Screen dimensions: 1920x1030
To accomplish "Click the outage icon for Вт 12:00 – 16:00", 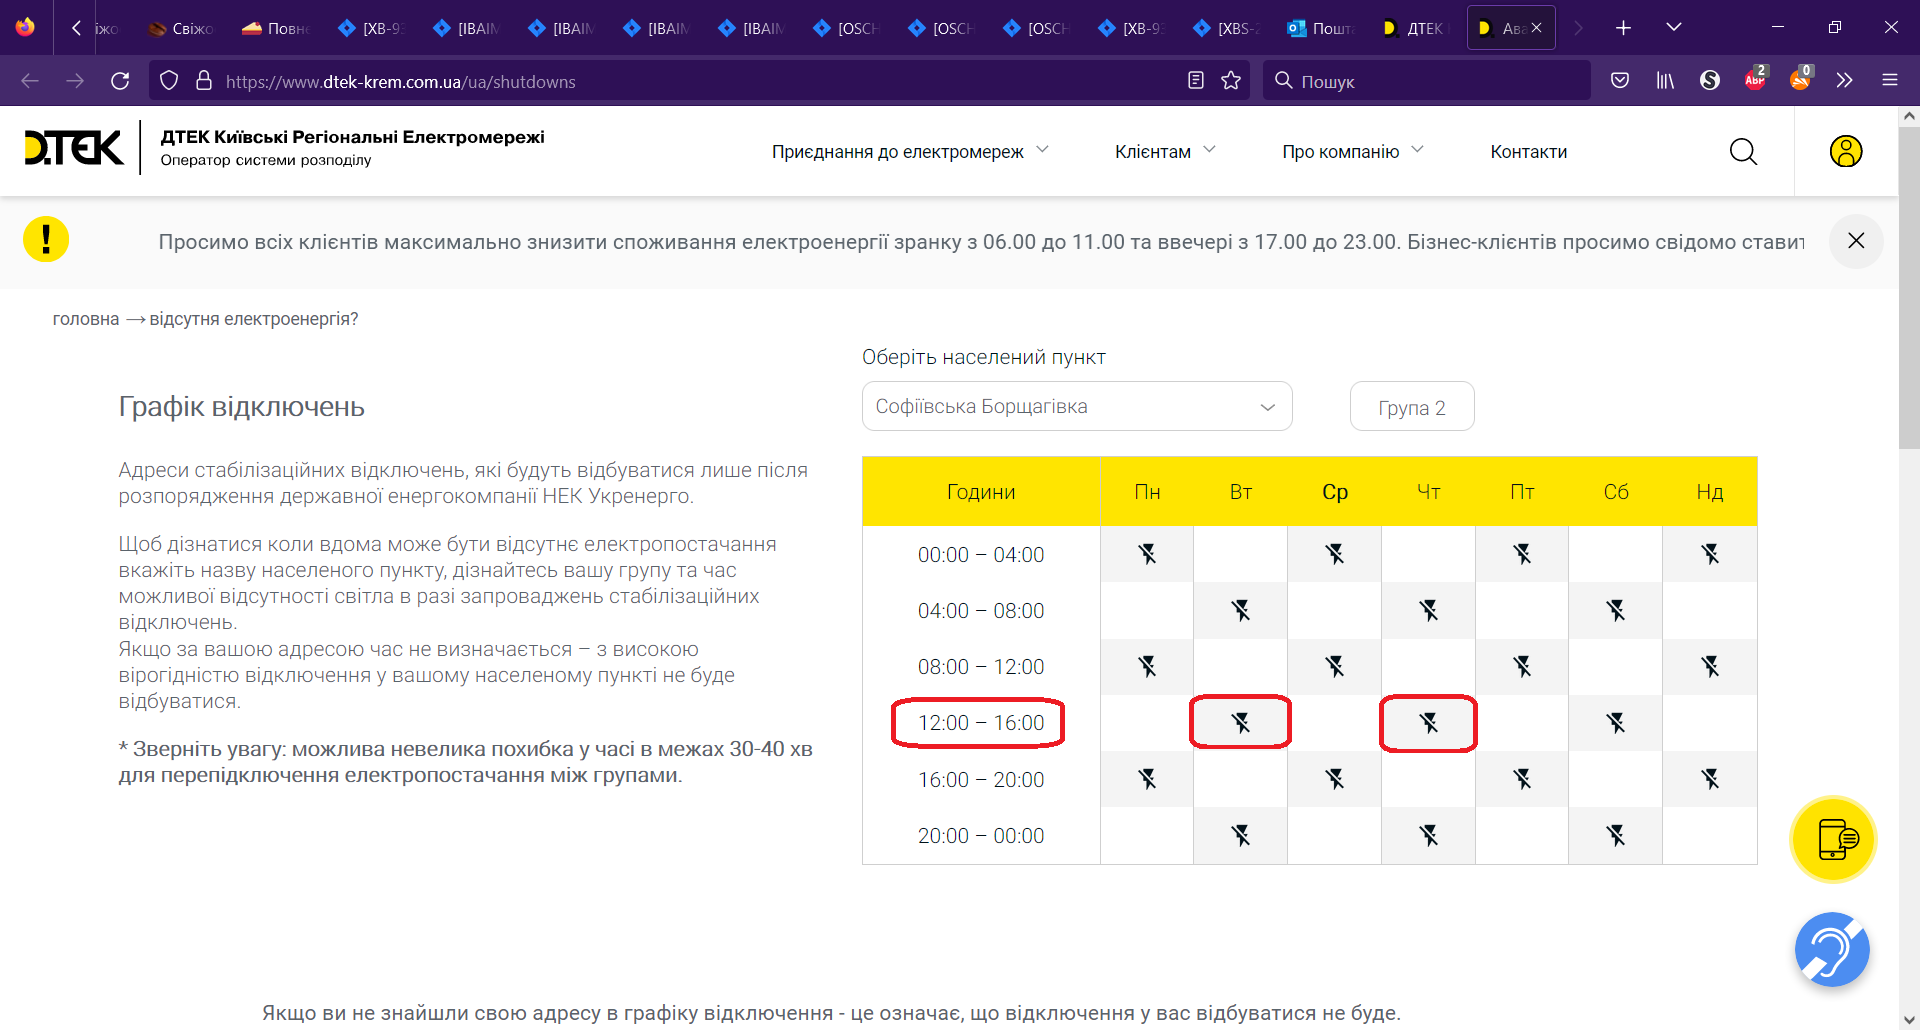I will pos(1241,723).
